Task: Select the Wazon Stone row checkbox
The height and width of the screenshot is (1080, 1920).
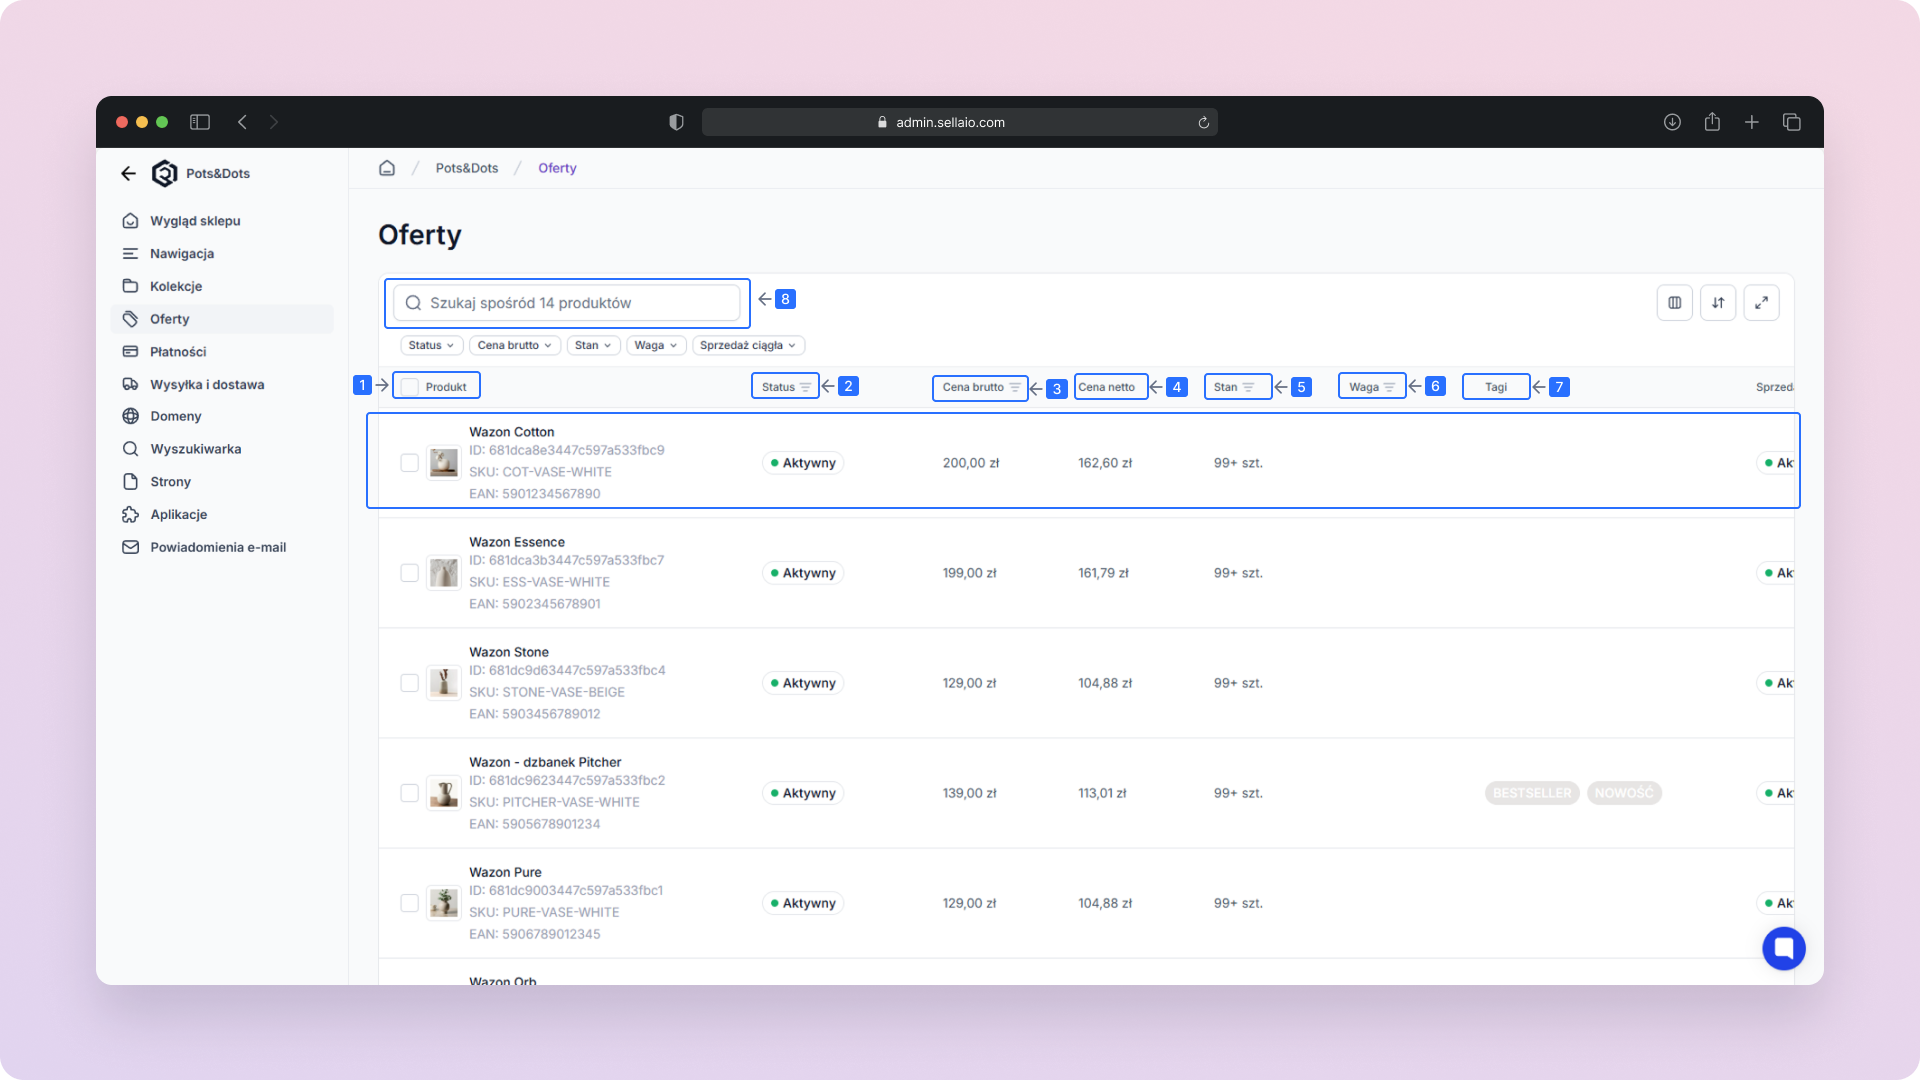Action: click(x=409, y=683)
